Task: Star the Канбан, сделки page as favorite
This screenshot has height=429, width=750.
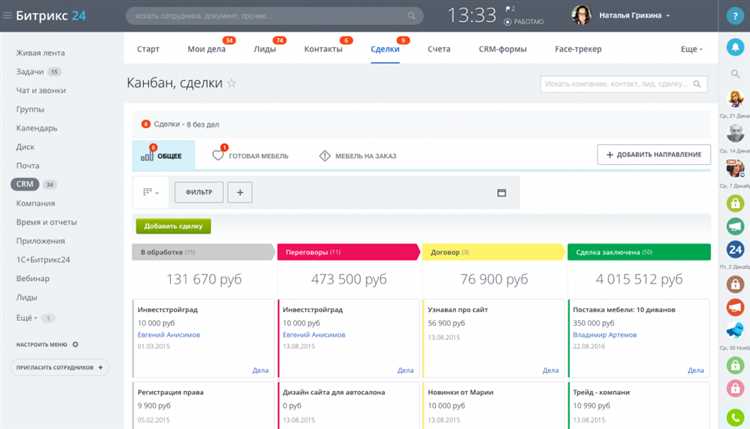Action: tap(232, 83)
